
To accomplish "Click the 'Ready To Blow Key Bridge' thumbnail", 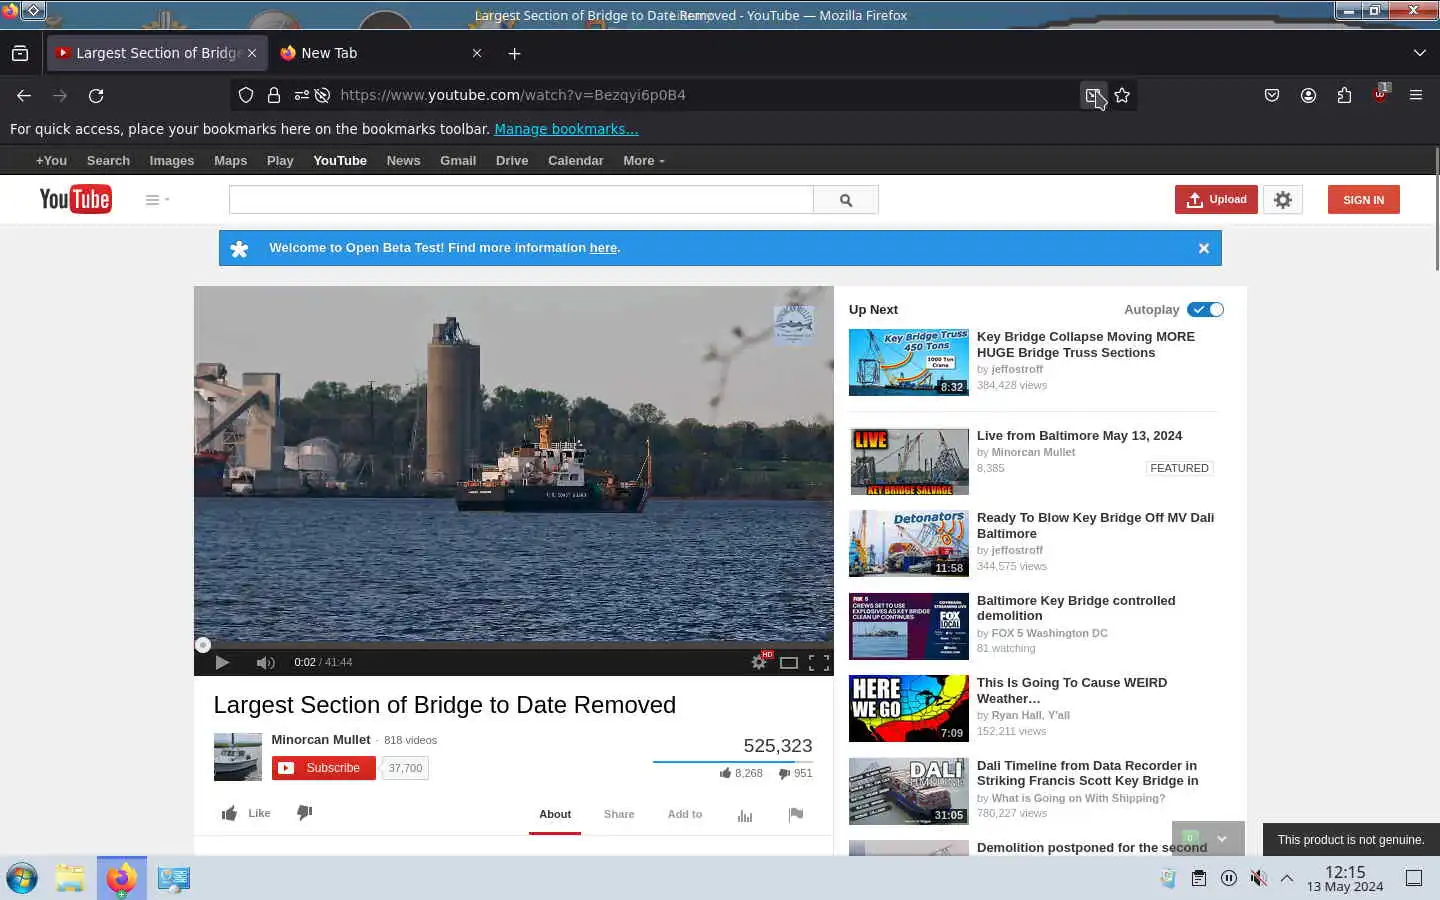I will tap(909, 544).
